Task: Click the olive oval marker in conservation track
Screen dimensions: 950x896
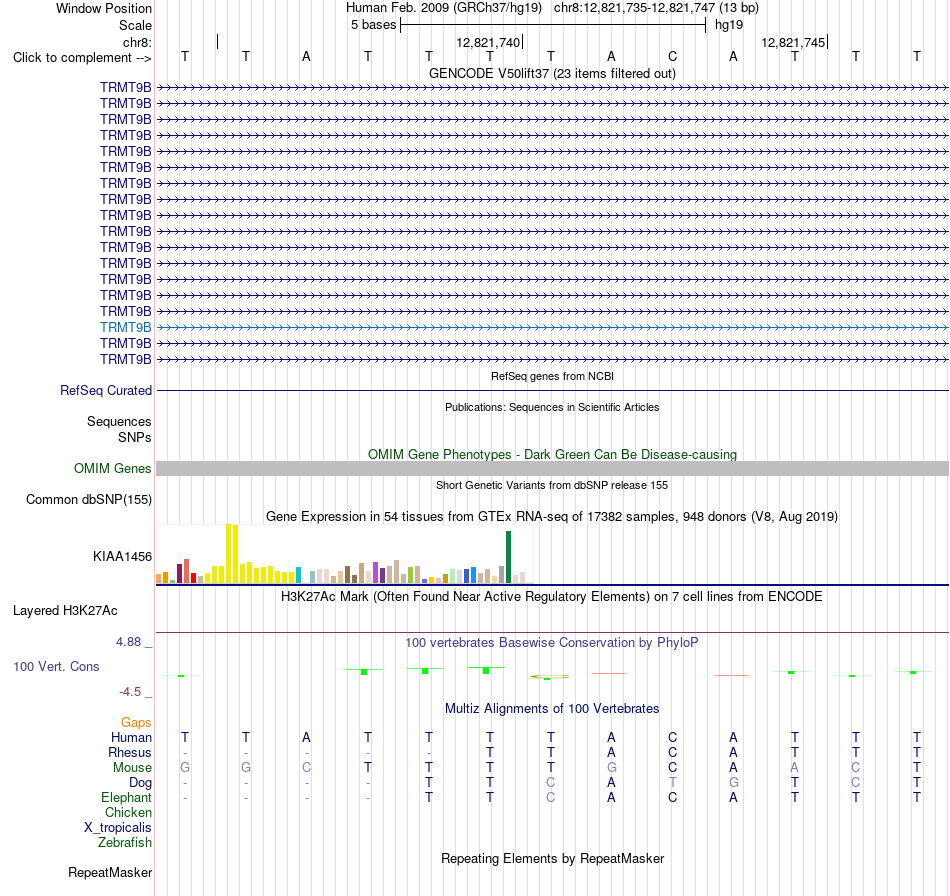Action: tap(550, 676)
